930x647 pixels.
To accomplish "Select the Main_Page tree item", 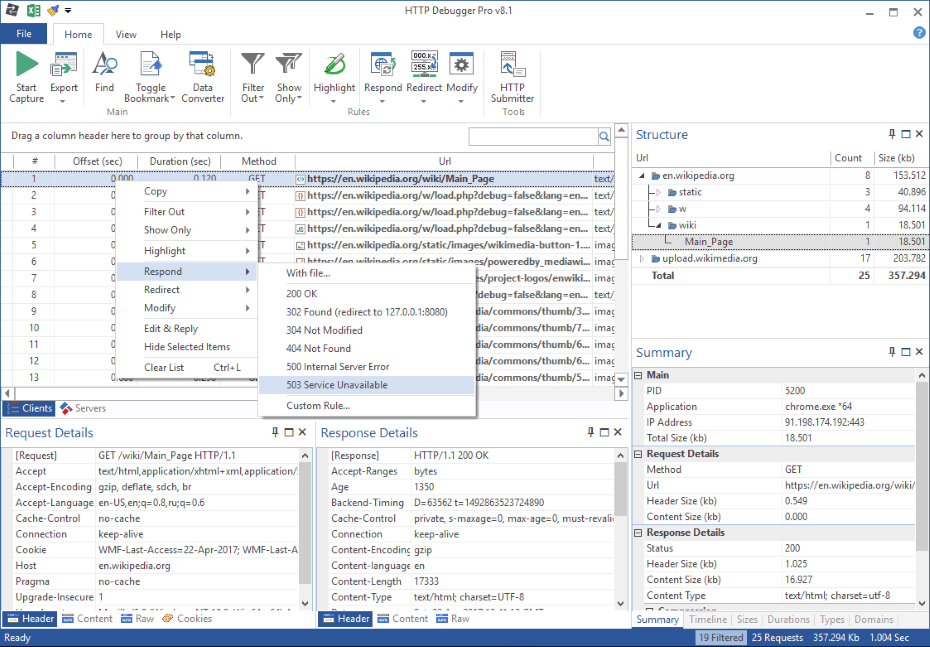I will (x=709, y=242).
